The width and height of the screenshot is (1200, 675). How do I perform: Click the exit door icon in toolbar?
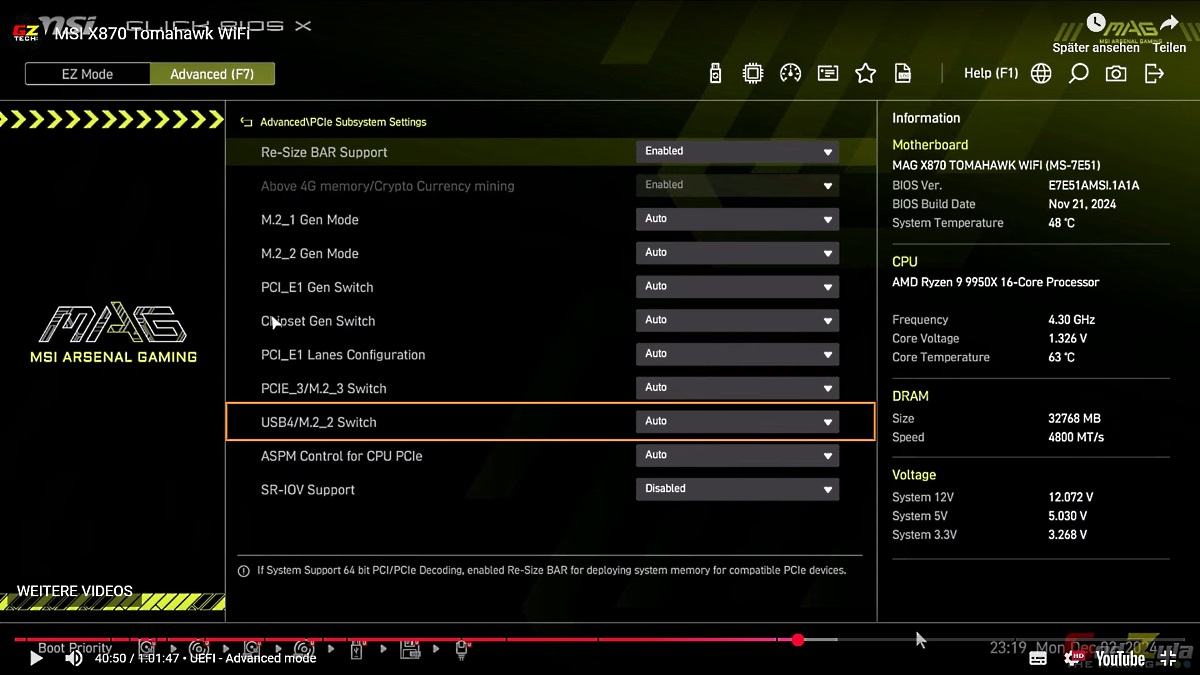[x=1154, y=73]
